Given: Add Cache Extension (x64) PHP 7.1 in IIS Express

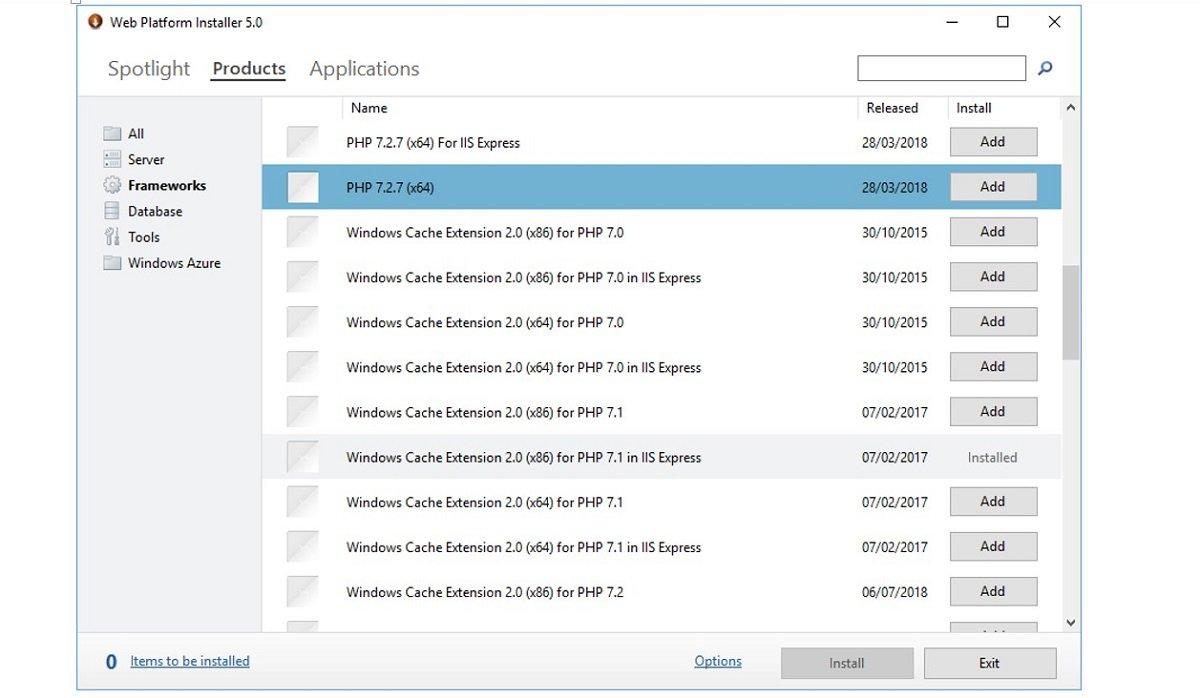Looking at the screenshot, I should [x=993, y=547].
